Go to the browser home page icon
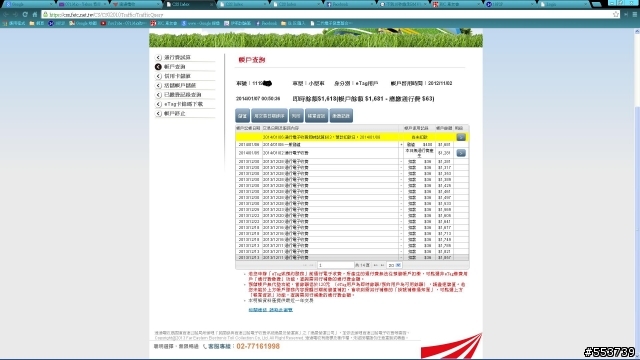This screenshot has height=360, width=640. click(x=35, y=14)
